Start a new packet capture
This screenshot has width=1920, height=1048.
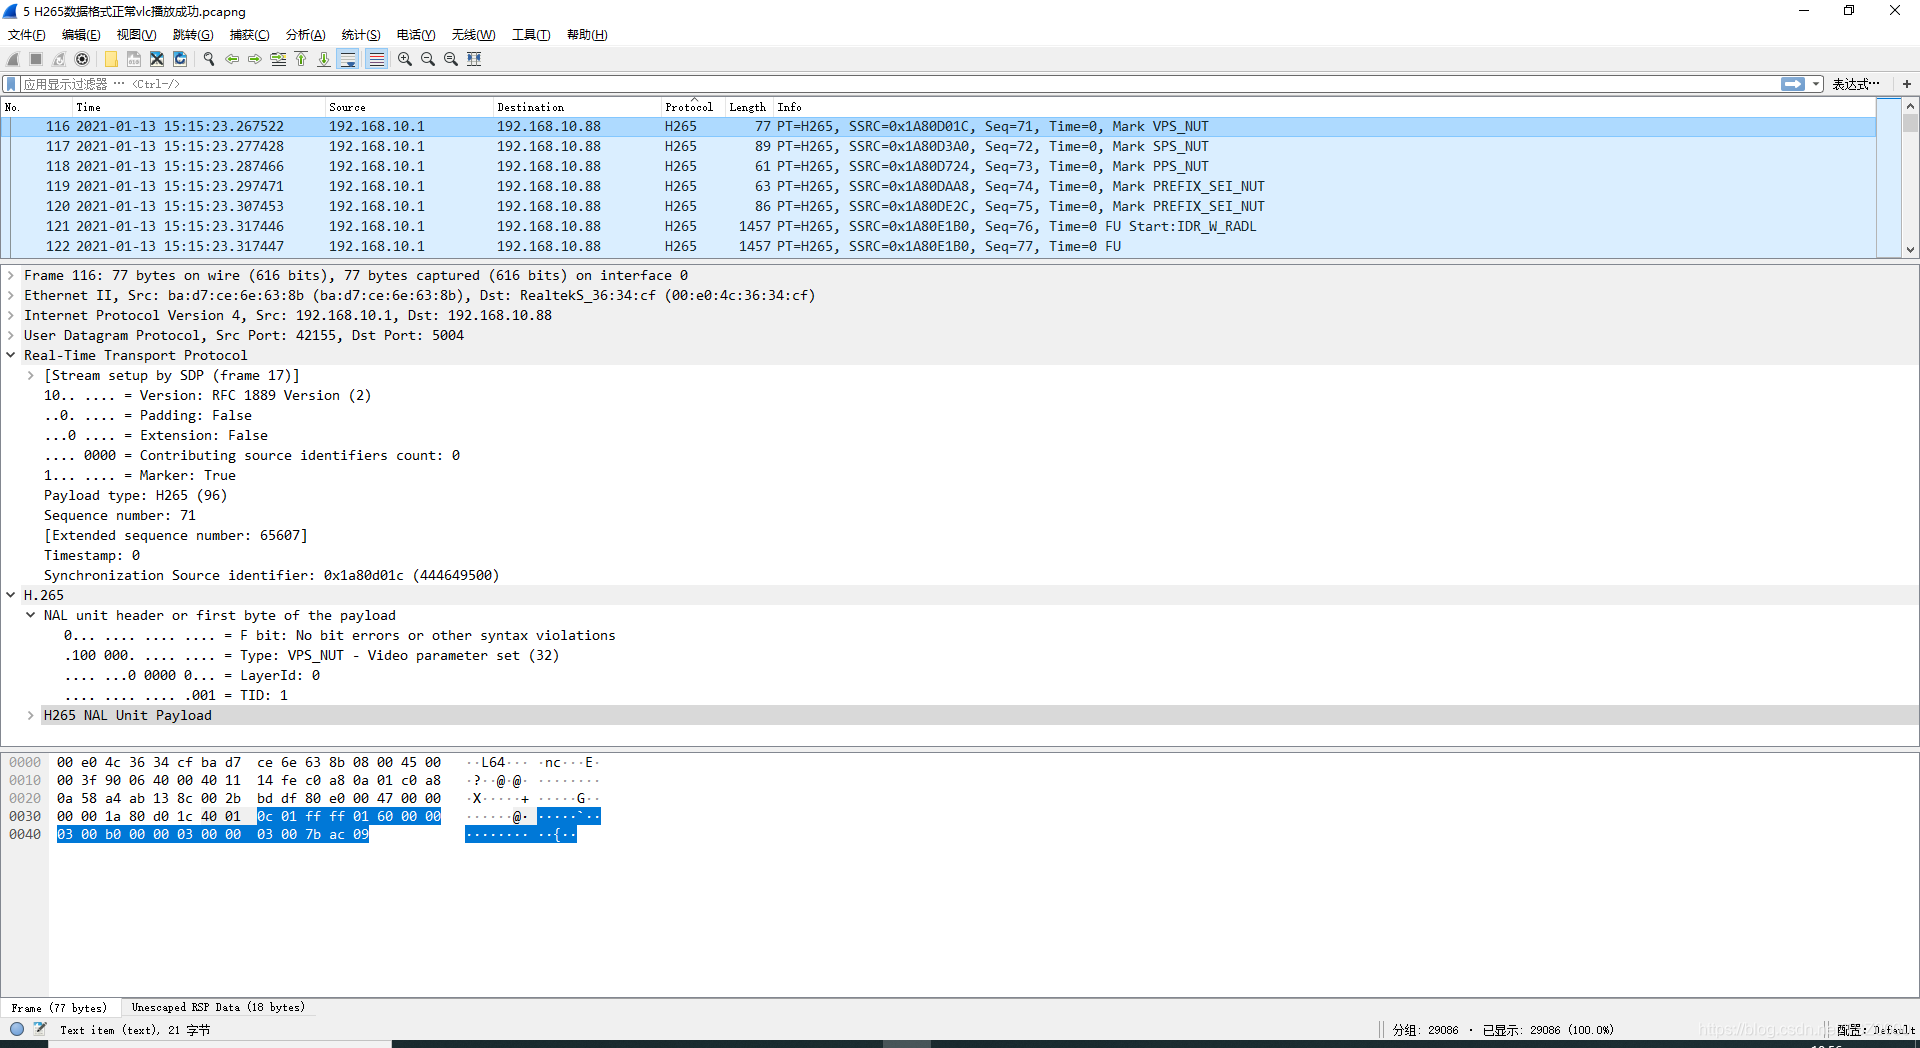pos(13,59)
